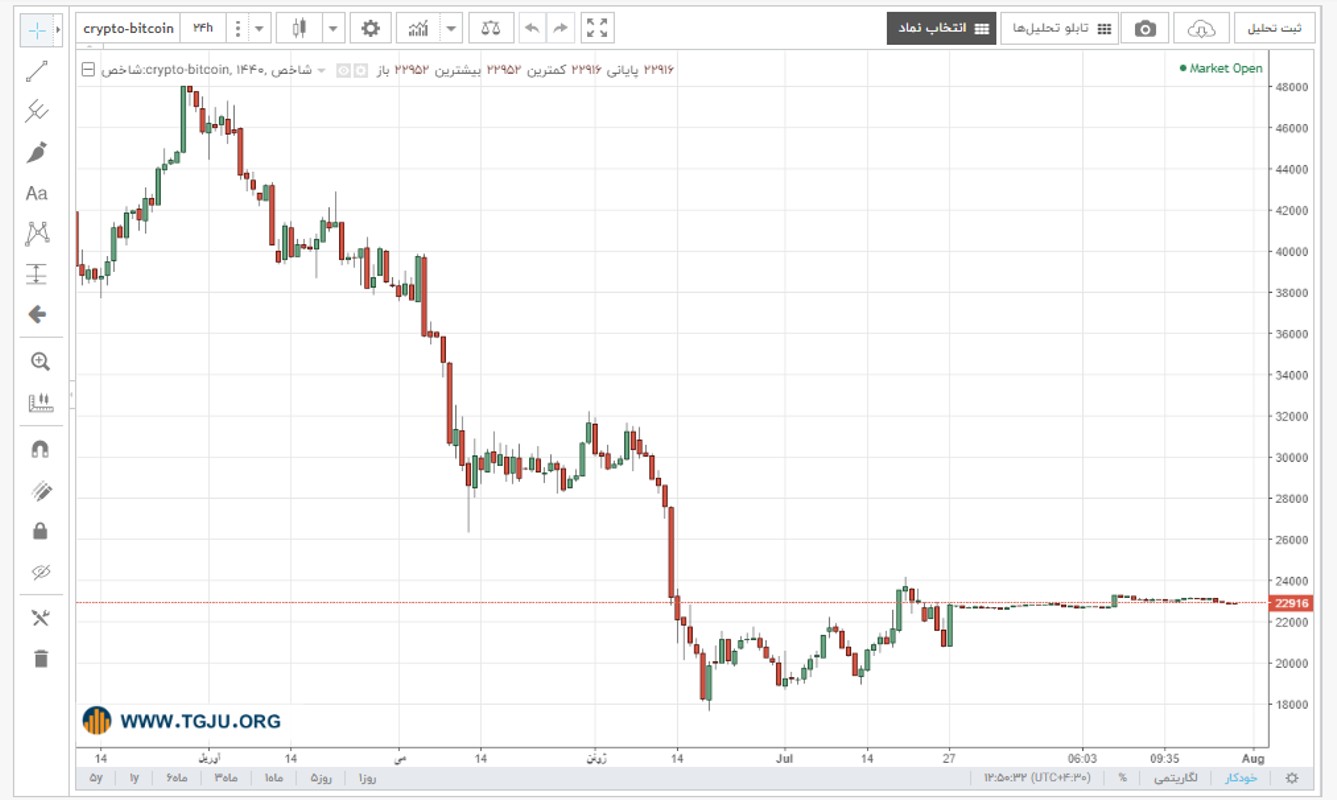1337x800 pixels.
Task: Open the indicators chart icon
Action: point(419,28)
